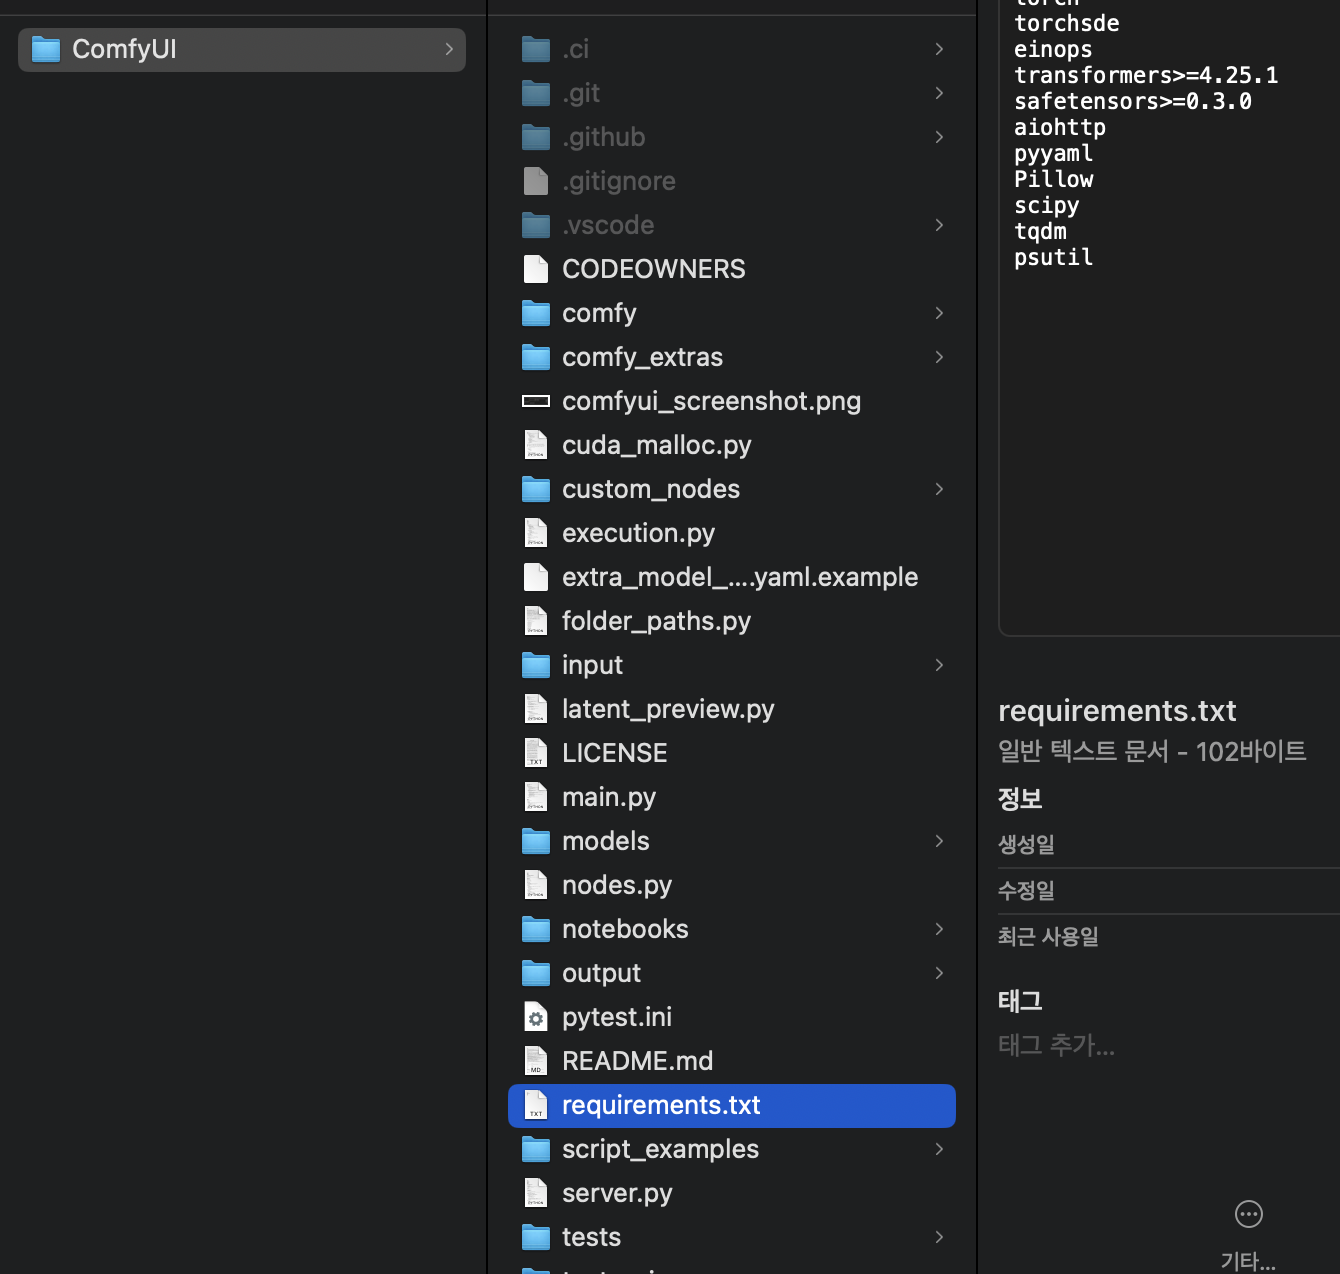Screen dimensions: 1340x1274
Task: Select the ComfyUI folder icon
Action: [x=46, y=49]
